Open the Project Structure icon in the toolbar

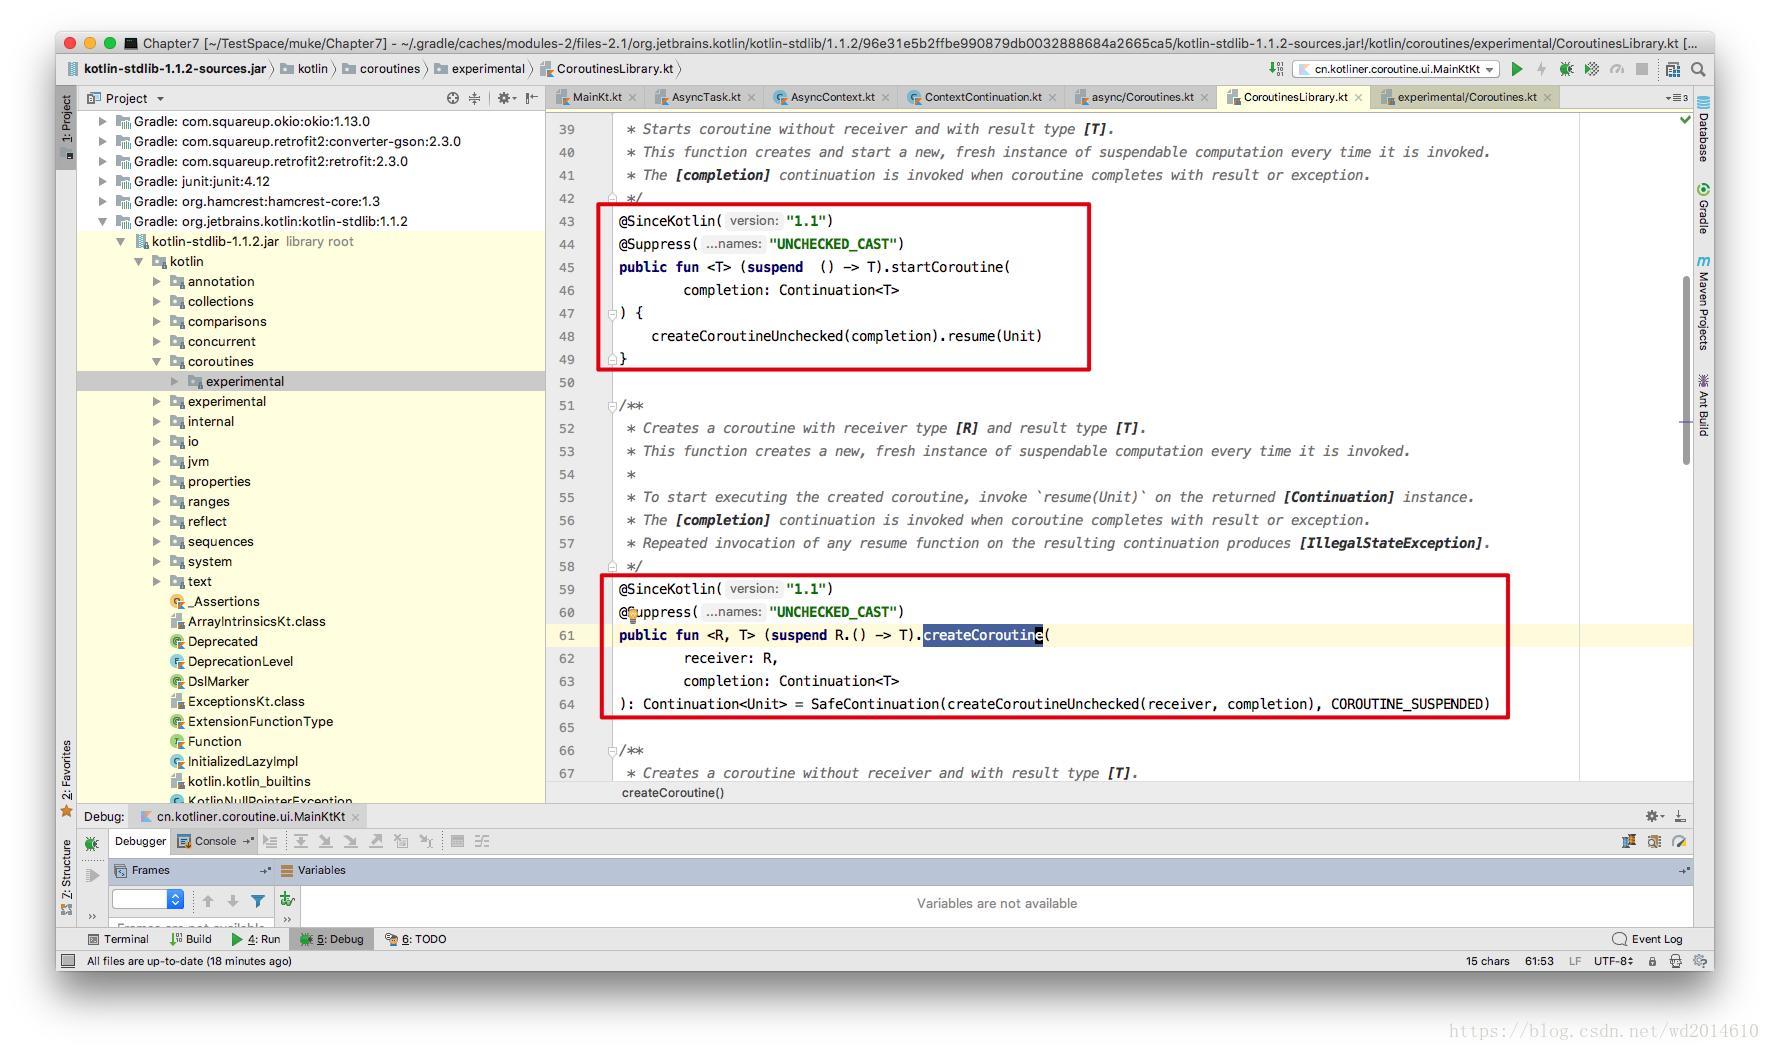click(x=1673, y=69)
